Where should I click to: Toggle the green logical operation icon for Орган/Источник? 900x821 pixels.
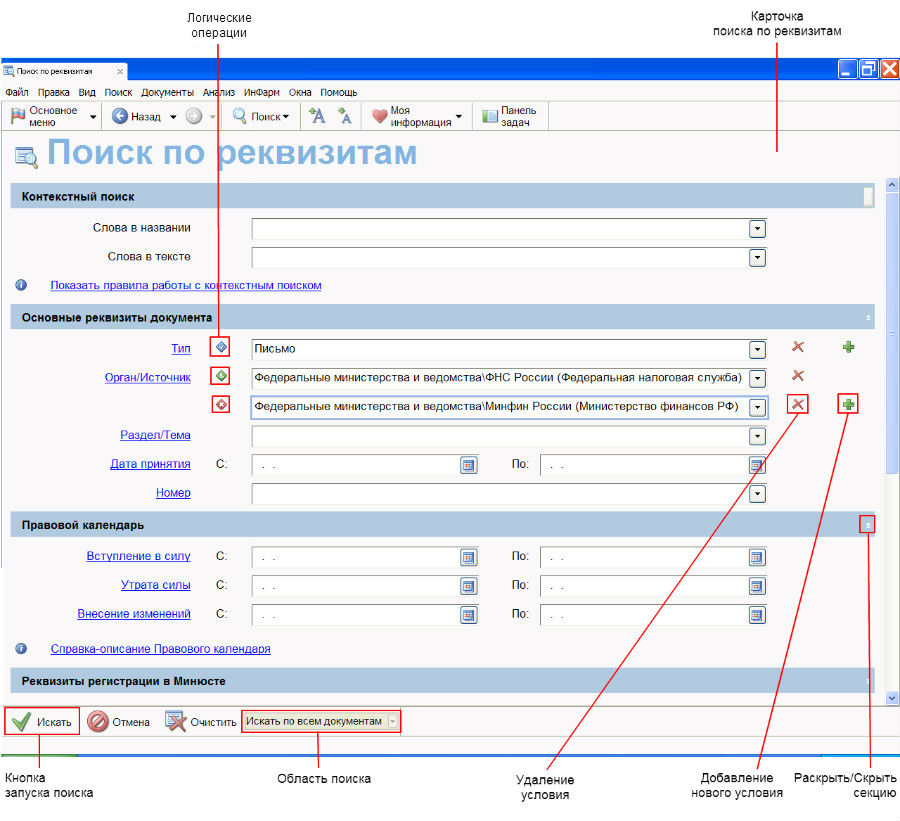[x=220, y=376]
